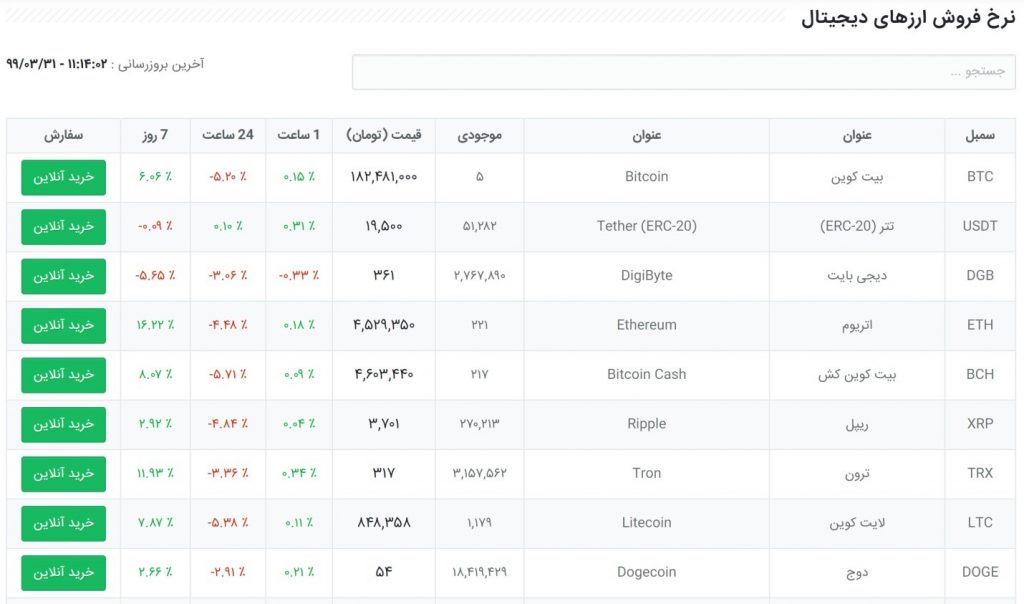
Task: Click the 7-day change in the USDT row
Action: pos(155,226)
